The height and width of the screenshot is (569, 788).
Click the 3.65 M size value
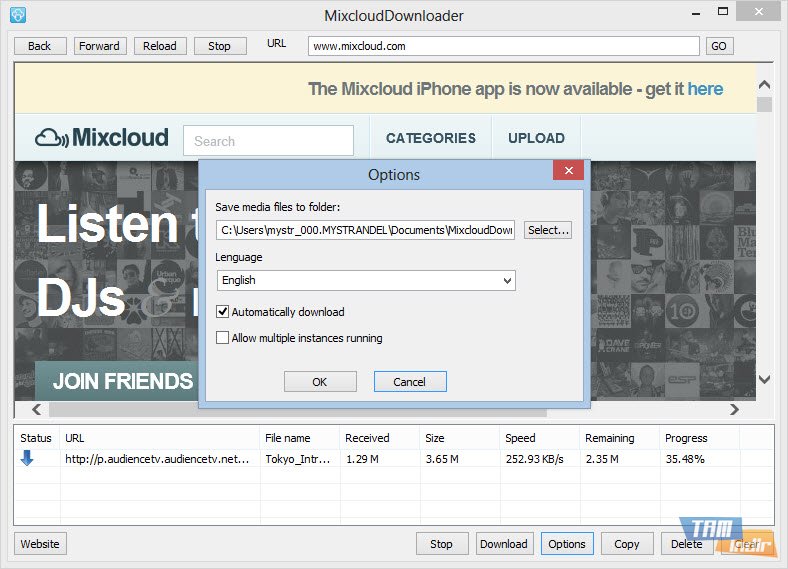(x=442, y=459)
